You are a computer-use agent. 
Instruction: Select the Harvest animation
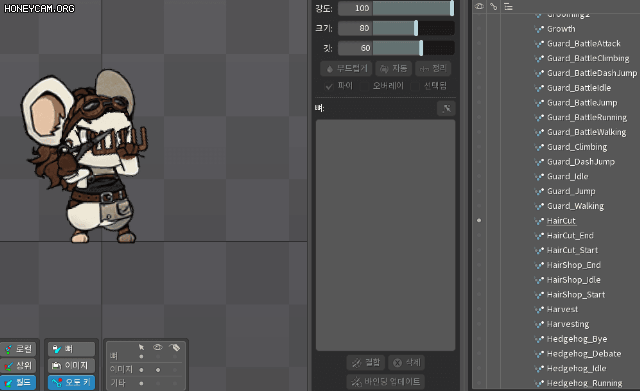[562, 309]
